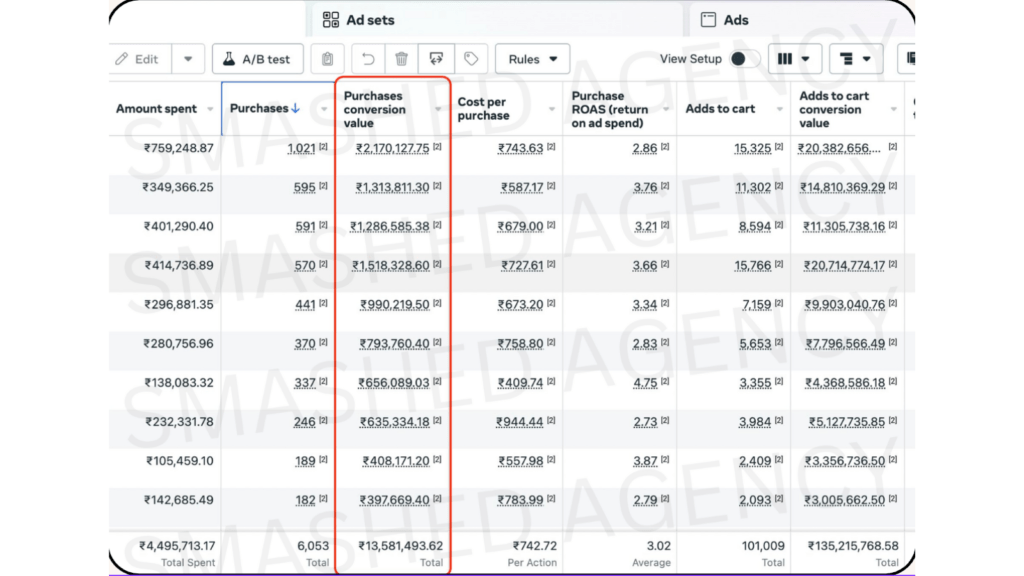Screen dimensions: 1024x576
Task: Click the A/B test button
Action: (257, 59)
